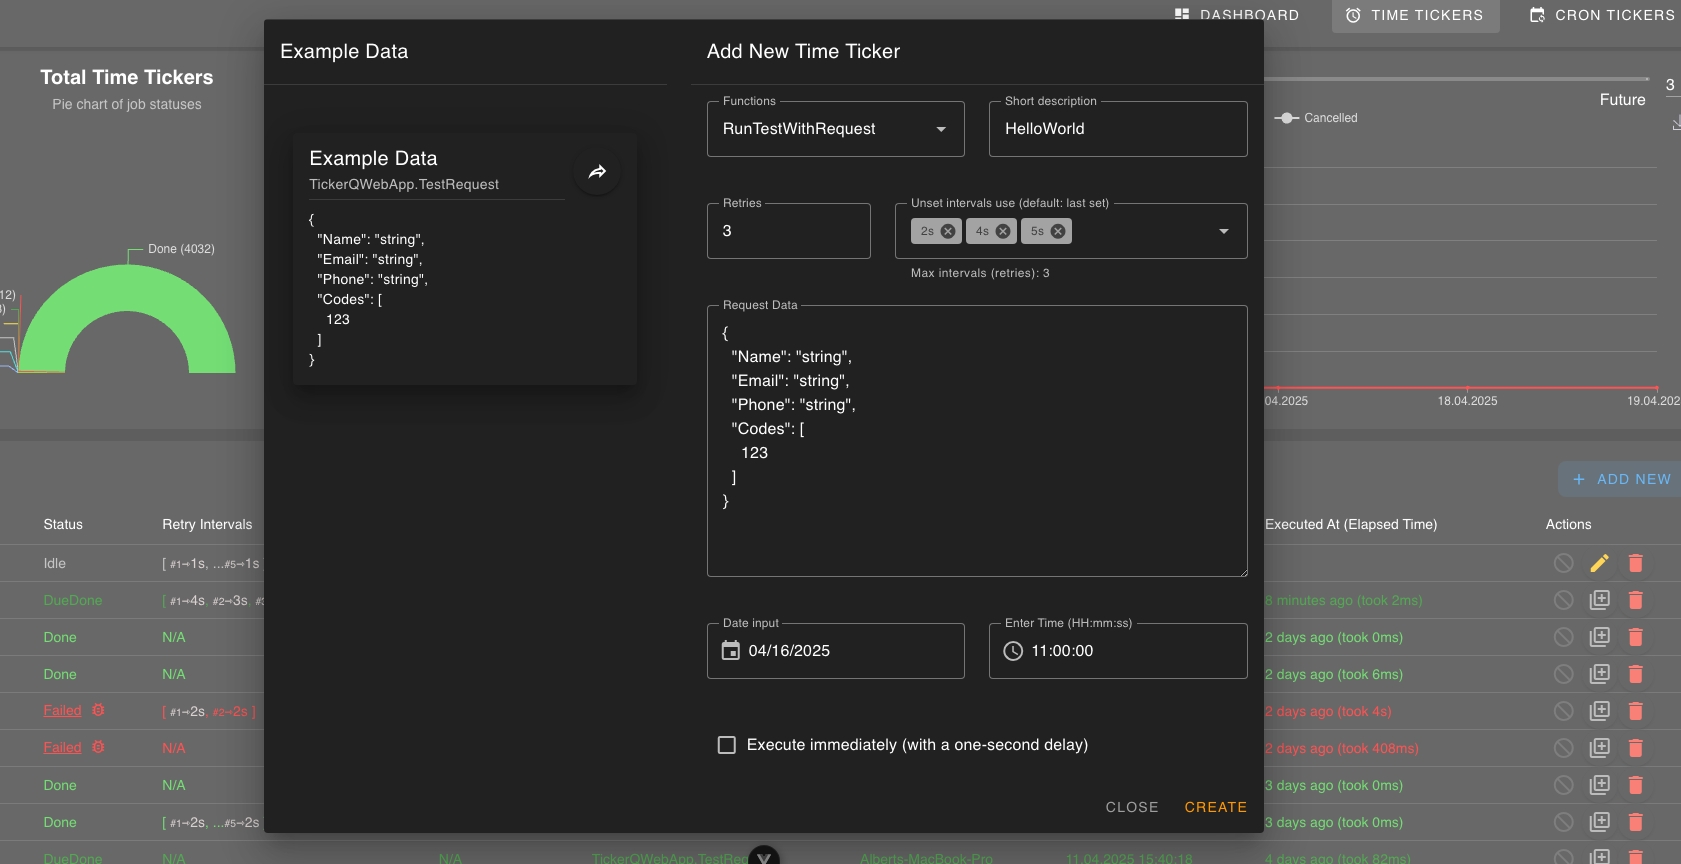
Task: Switch to the Dashboard tab
Action: (1237, 15)
